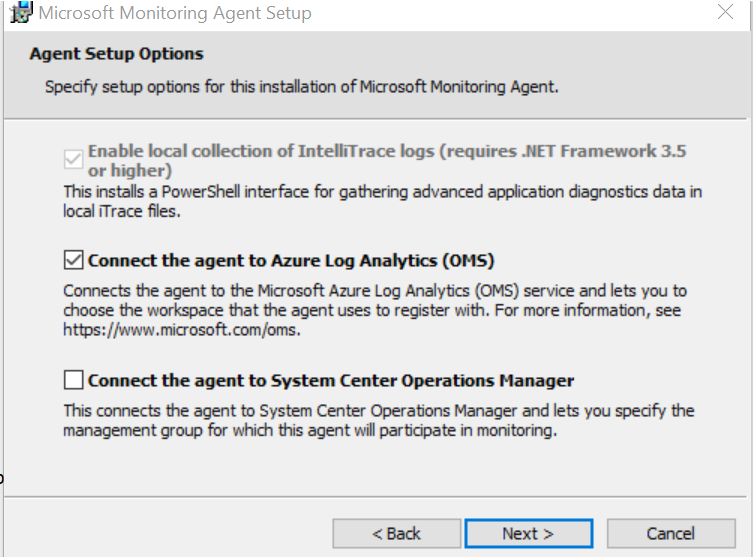
Task: Click the 'Microsoft Monitoring Agent Setup' title text
Action: [x=174, y=14]
